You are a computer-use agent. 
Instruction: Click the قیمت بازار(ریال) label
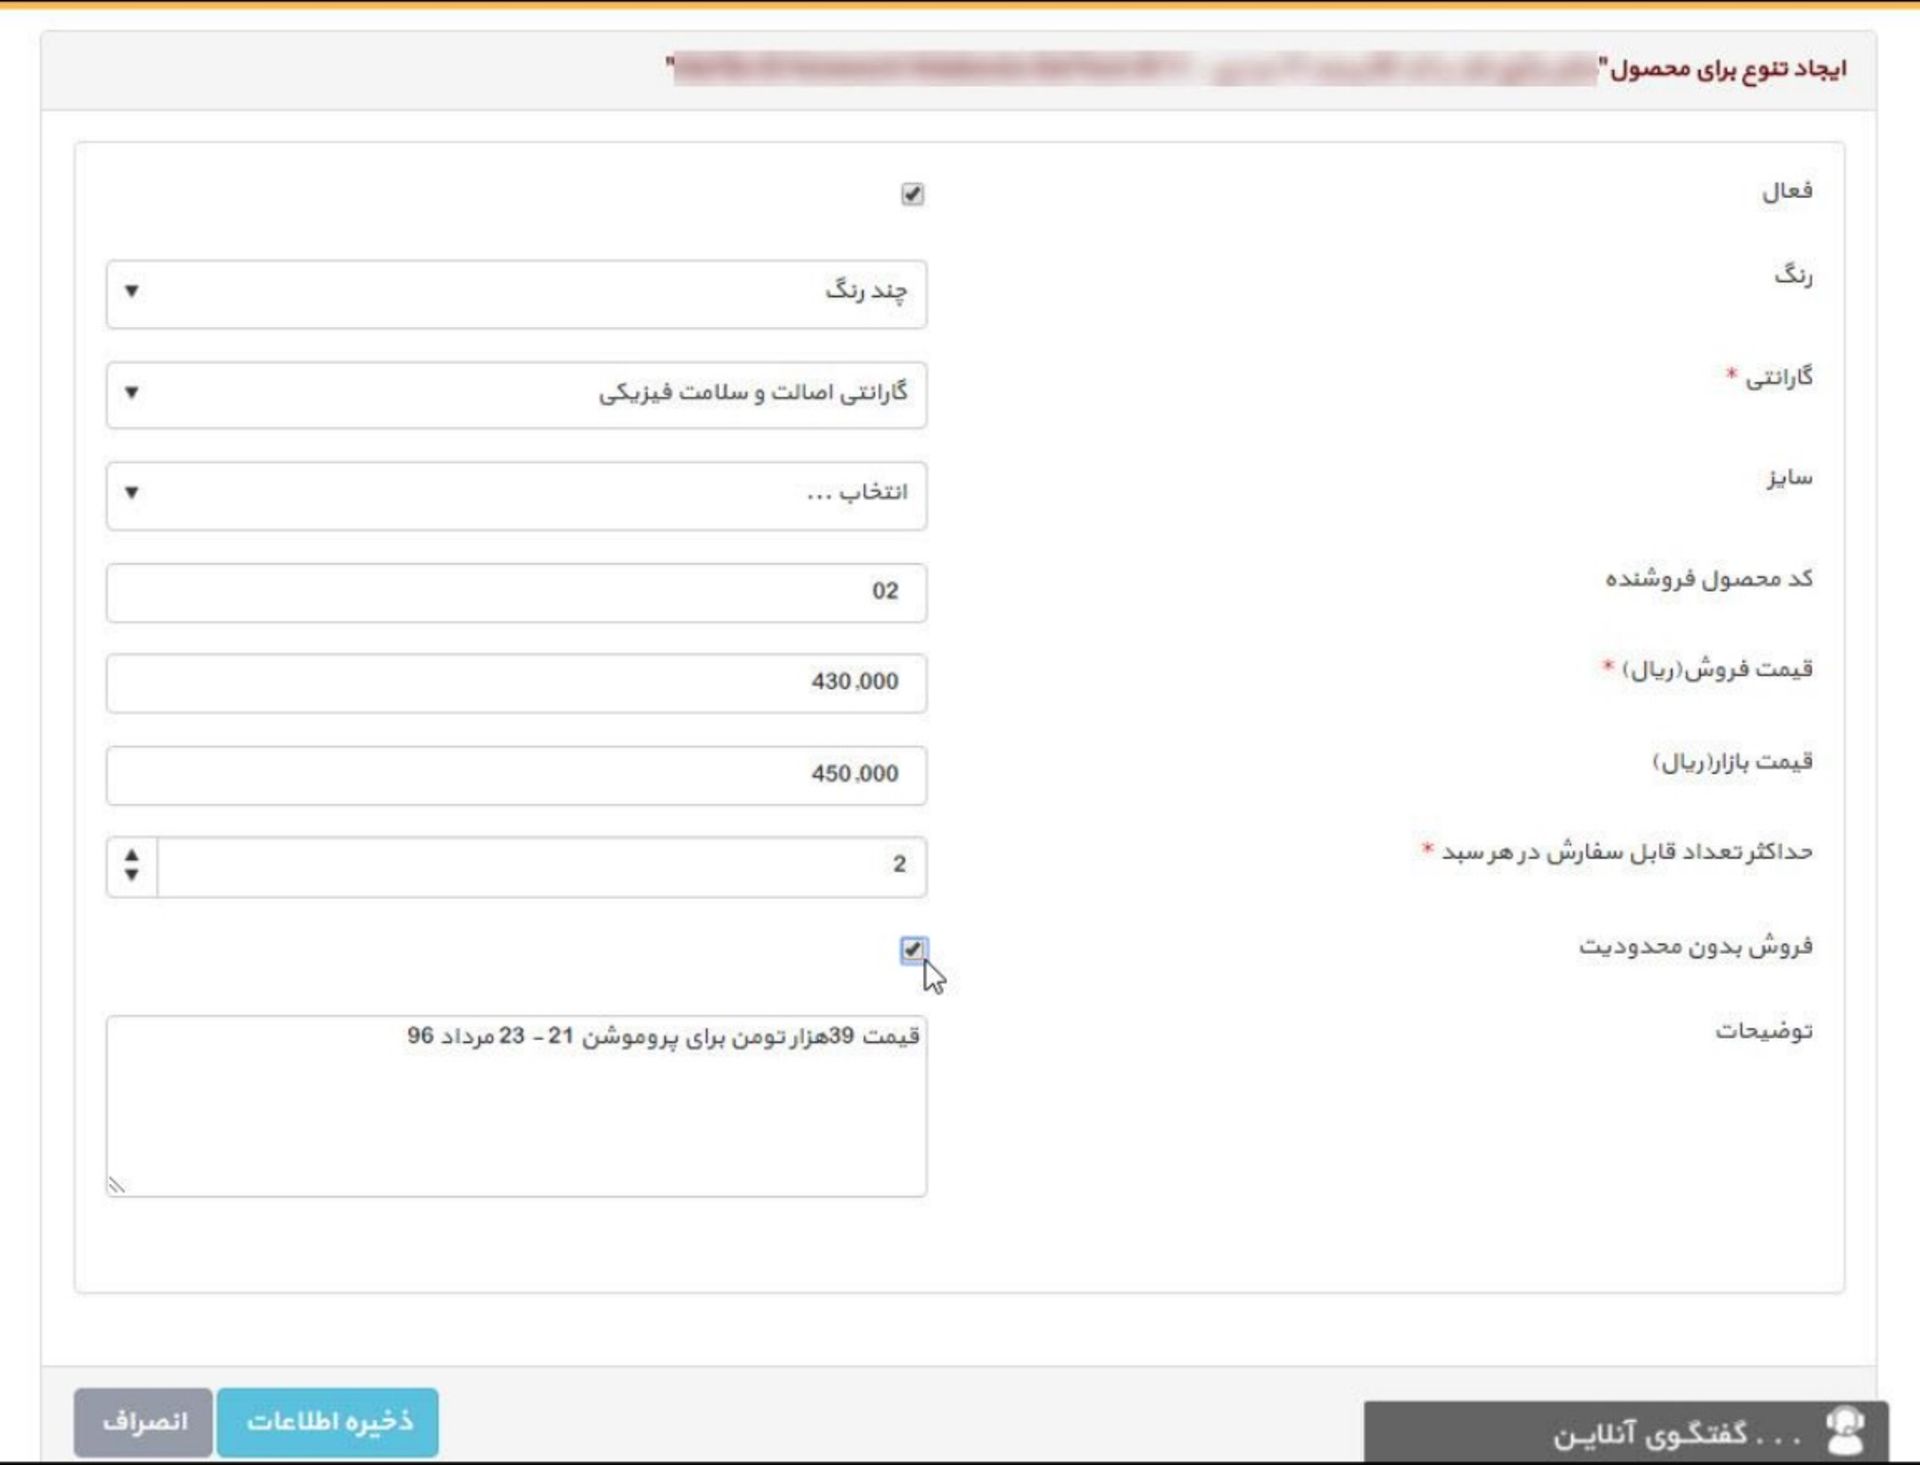[x=1732, y=762]
